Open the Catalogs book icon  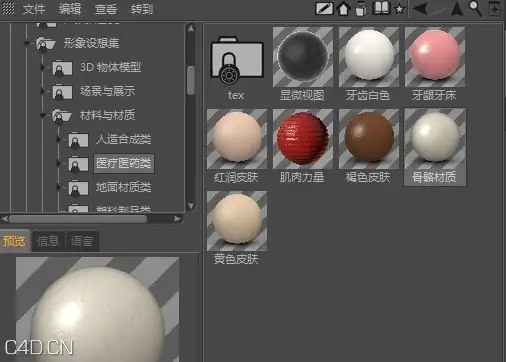tap(381, 8)
